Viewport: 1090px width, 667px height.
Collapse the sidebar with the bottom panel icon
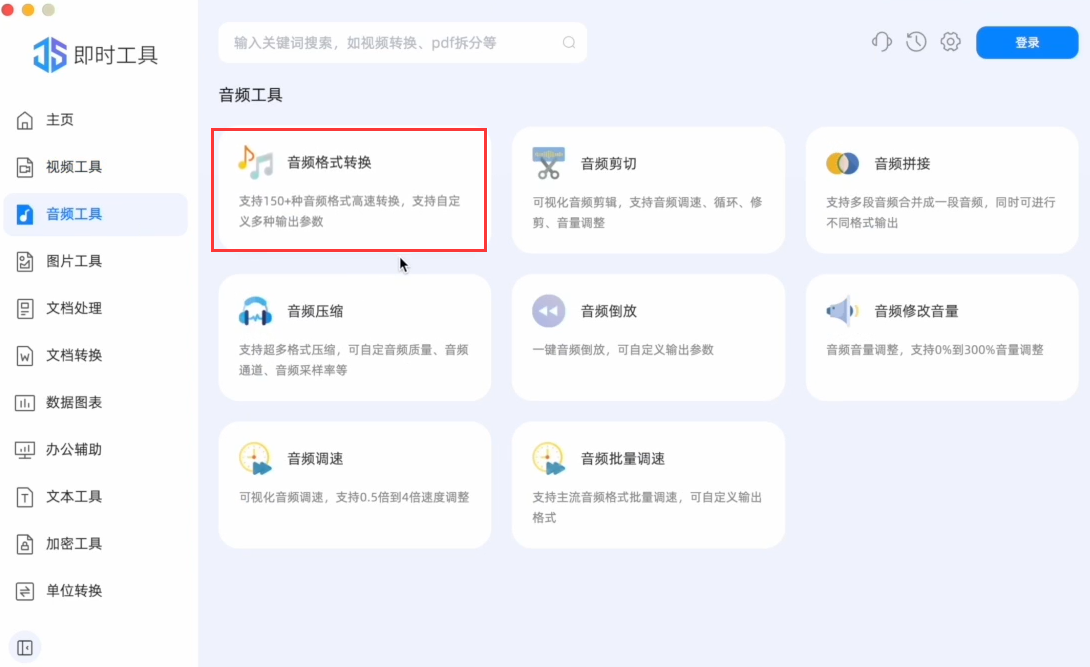(25, 648)
